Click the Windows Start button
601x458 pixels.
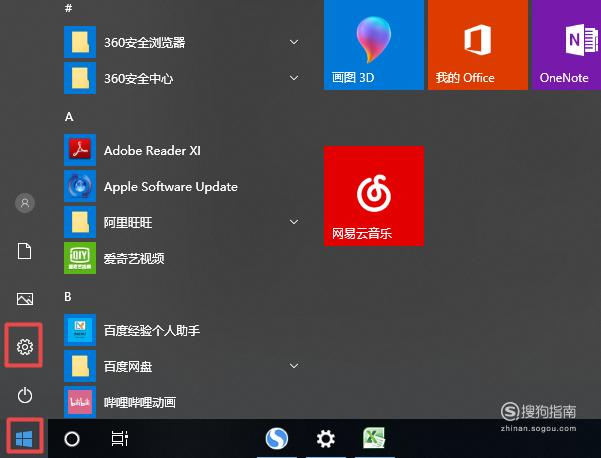click(x=24, y=439)
